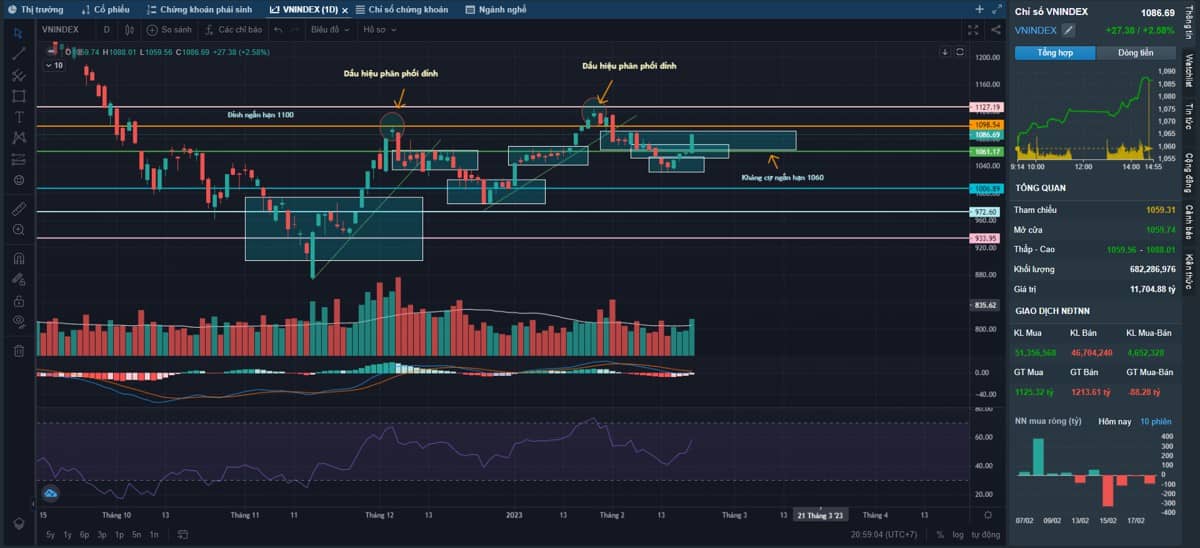Change the D timeframe interval

[x=106, y=29]
